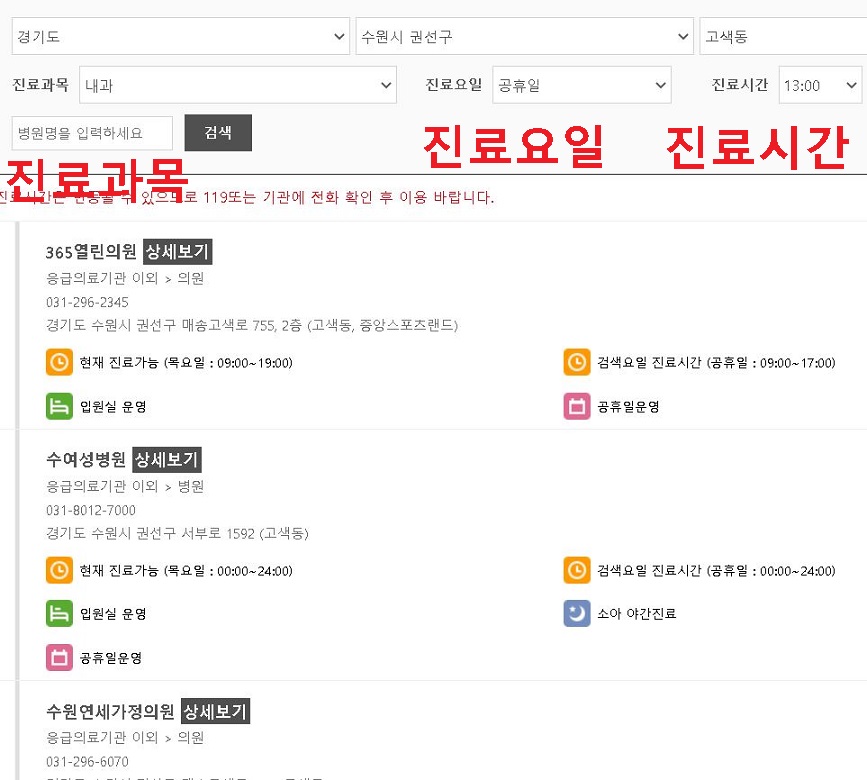Image resolution: width=867 pixels, height=780 pixels.
Task: Select the 수원연세가정의원 clinic name
Action: click(110, 711)
